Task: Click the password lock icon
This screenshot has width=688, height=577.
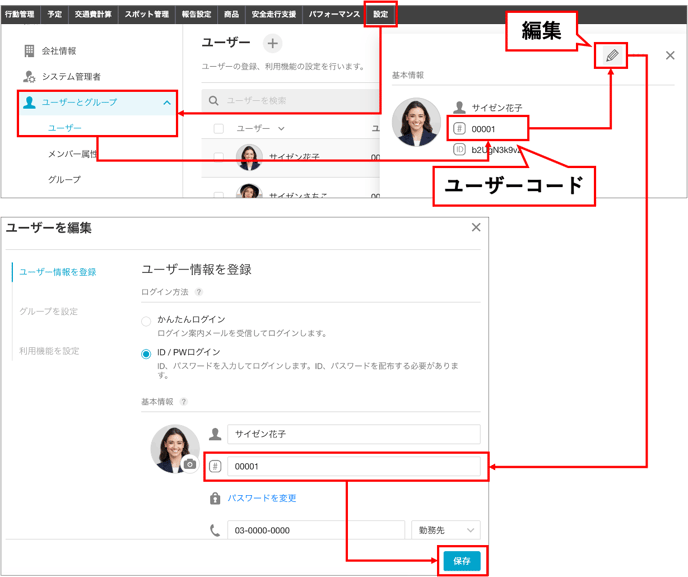Action: (215, 498)
